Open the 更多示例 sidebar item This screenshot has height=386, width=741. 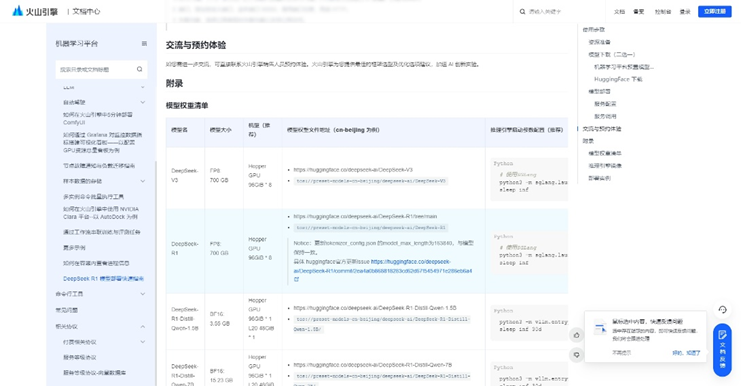74,248
